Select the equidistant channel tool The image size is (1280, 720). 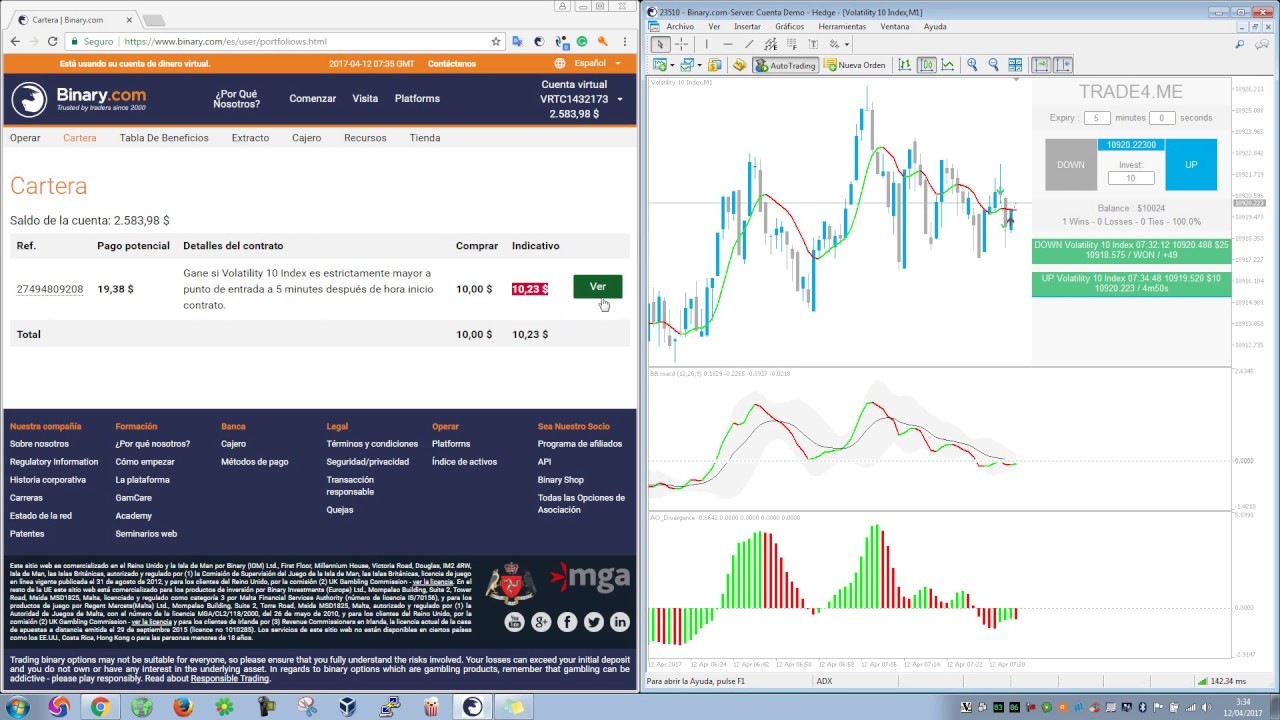coord(770,44)
